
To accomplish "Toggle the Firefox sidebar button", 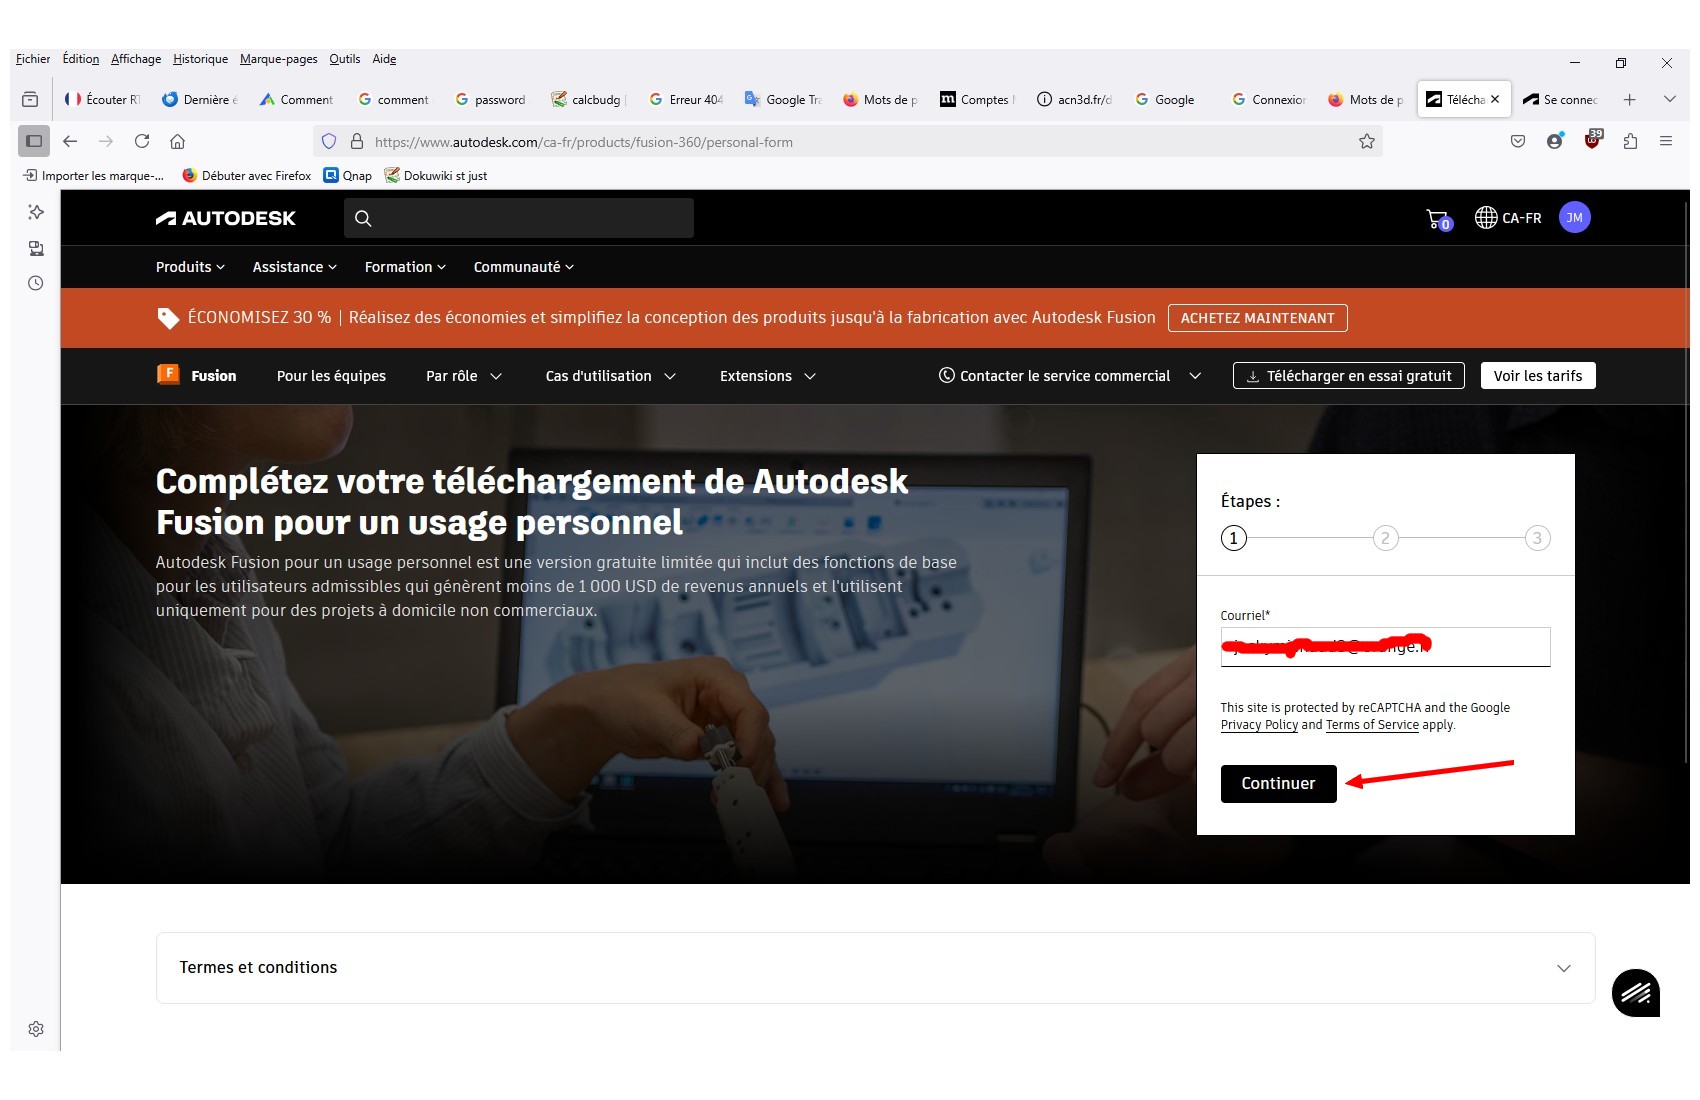I will pos(34,142).
